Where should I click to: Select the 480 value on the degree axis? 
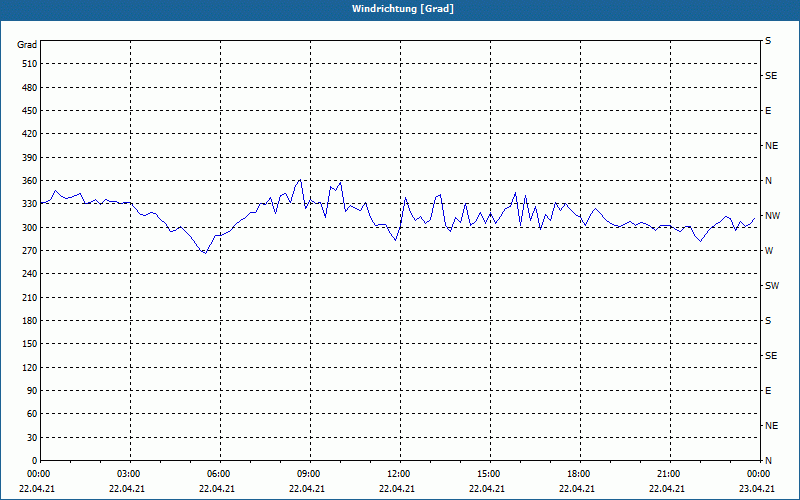30,87
